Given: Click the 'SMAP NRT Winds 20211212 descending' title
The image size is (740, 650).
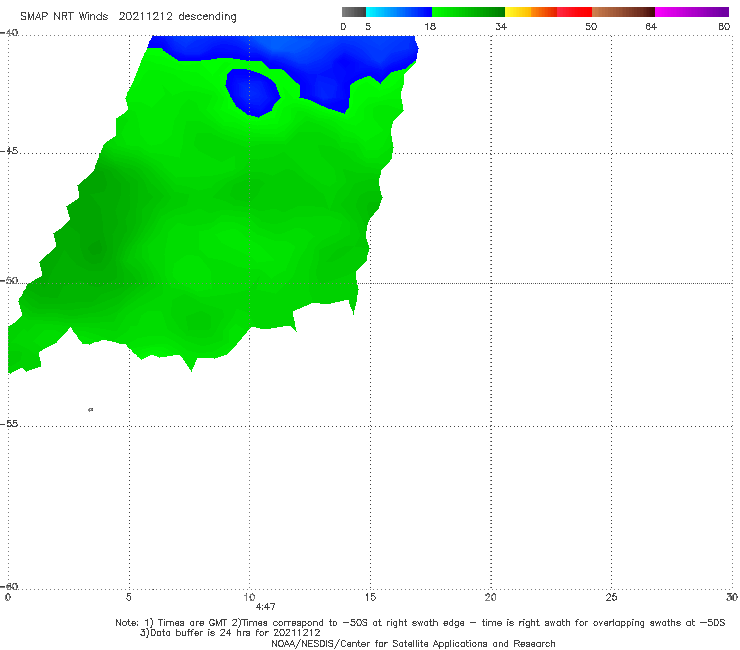Looking at the screenshot, I should [x=128, y=16].
